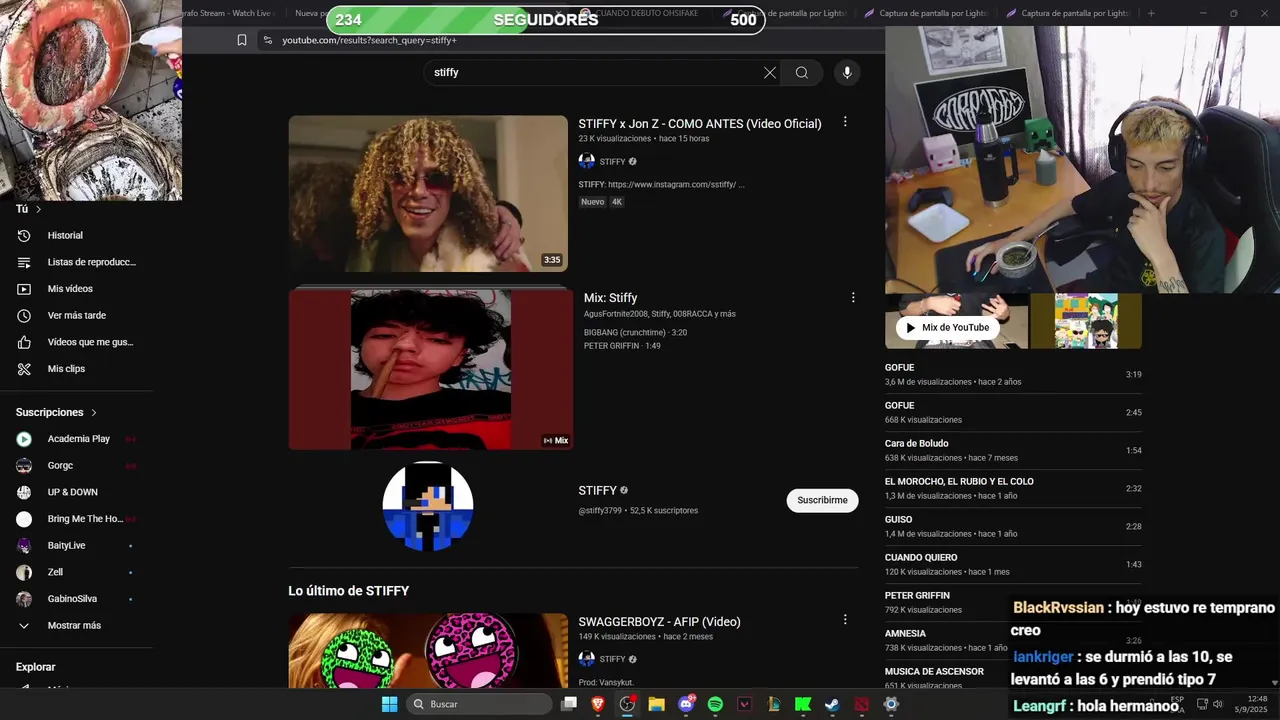Open Ver más tarde list

pyautogui.click(x=76, y=316)
